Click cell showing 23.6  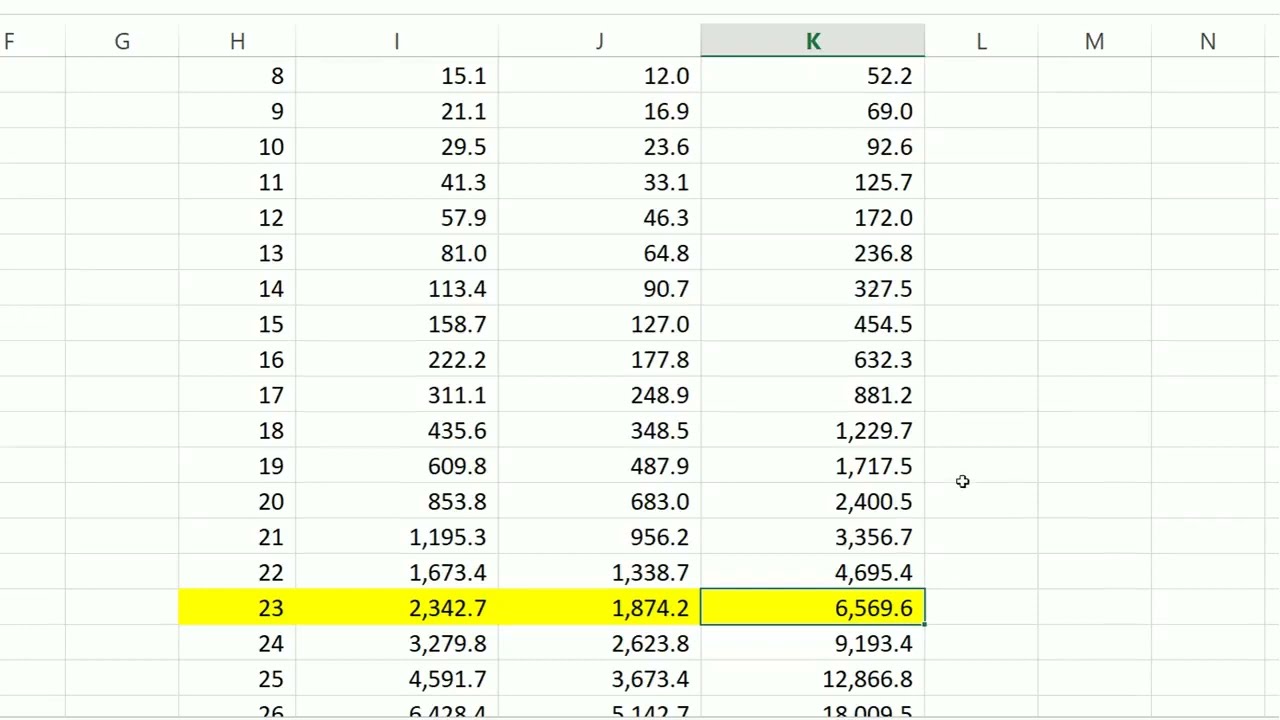(x=599, y=147)
